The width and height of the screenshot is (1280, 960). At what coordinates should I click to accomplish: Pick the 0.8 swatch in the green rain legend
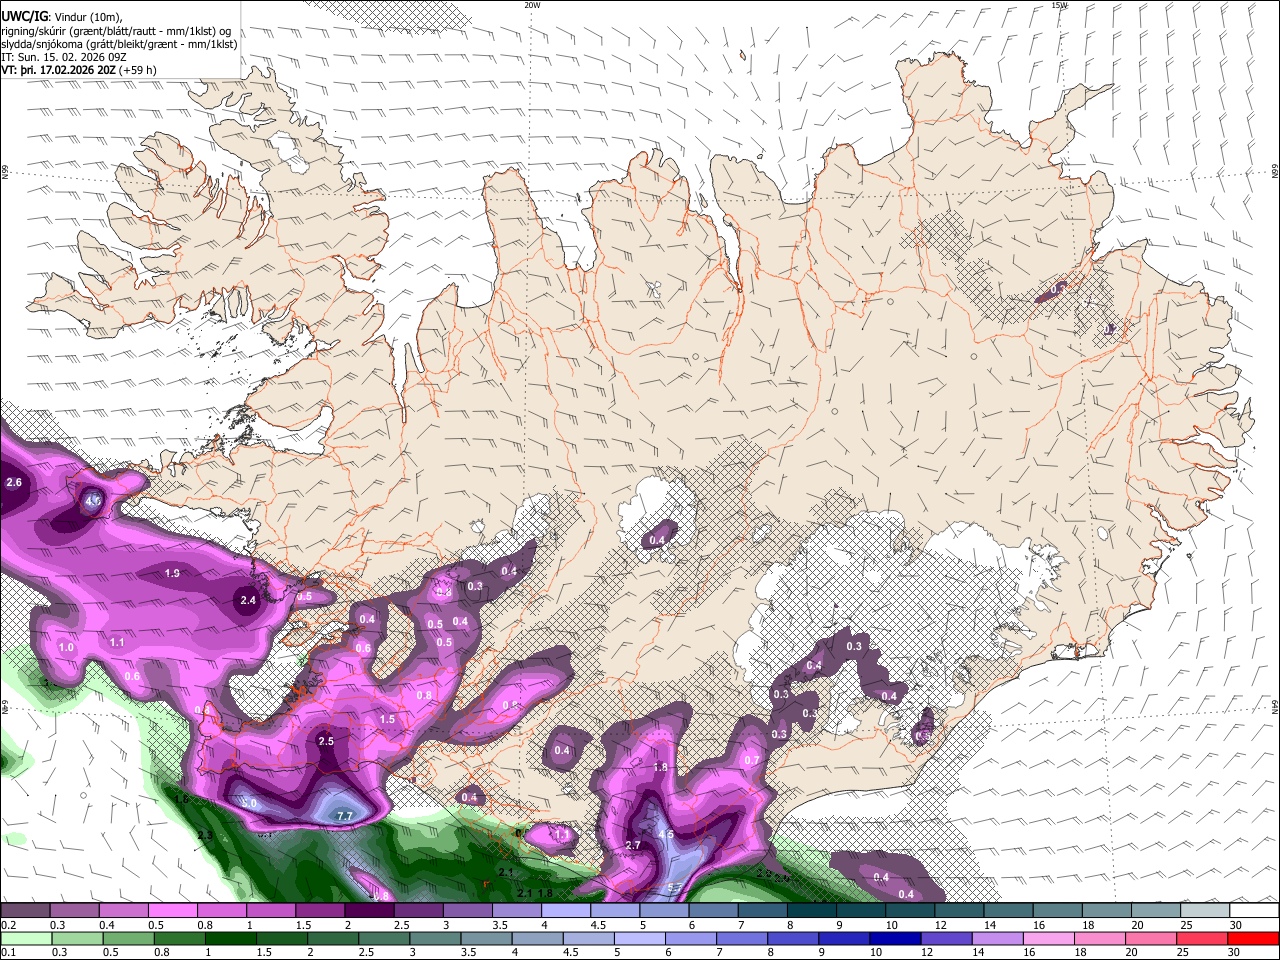pos(179,938)
